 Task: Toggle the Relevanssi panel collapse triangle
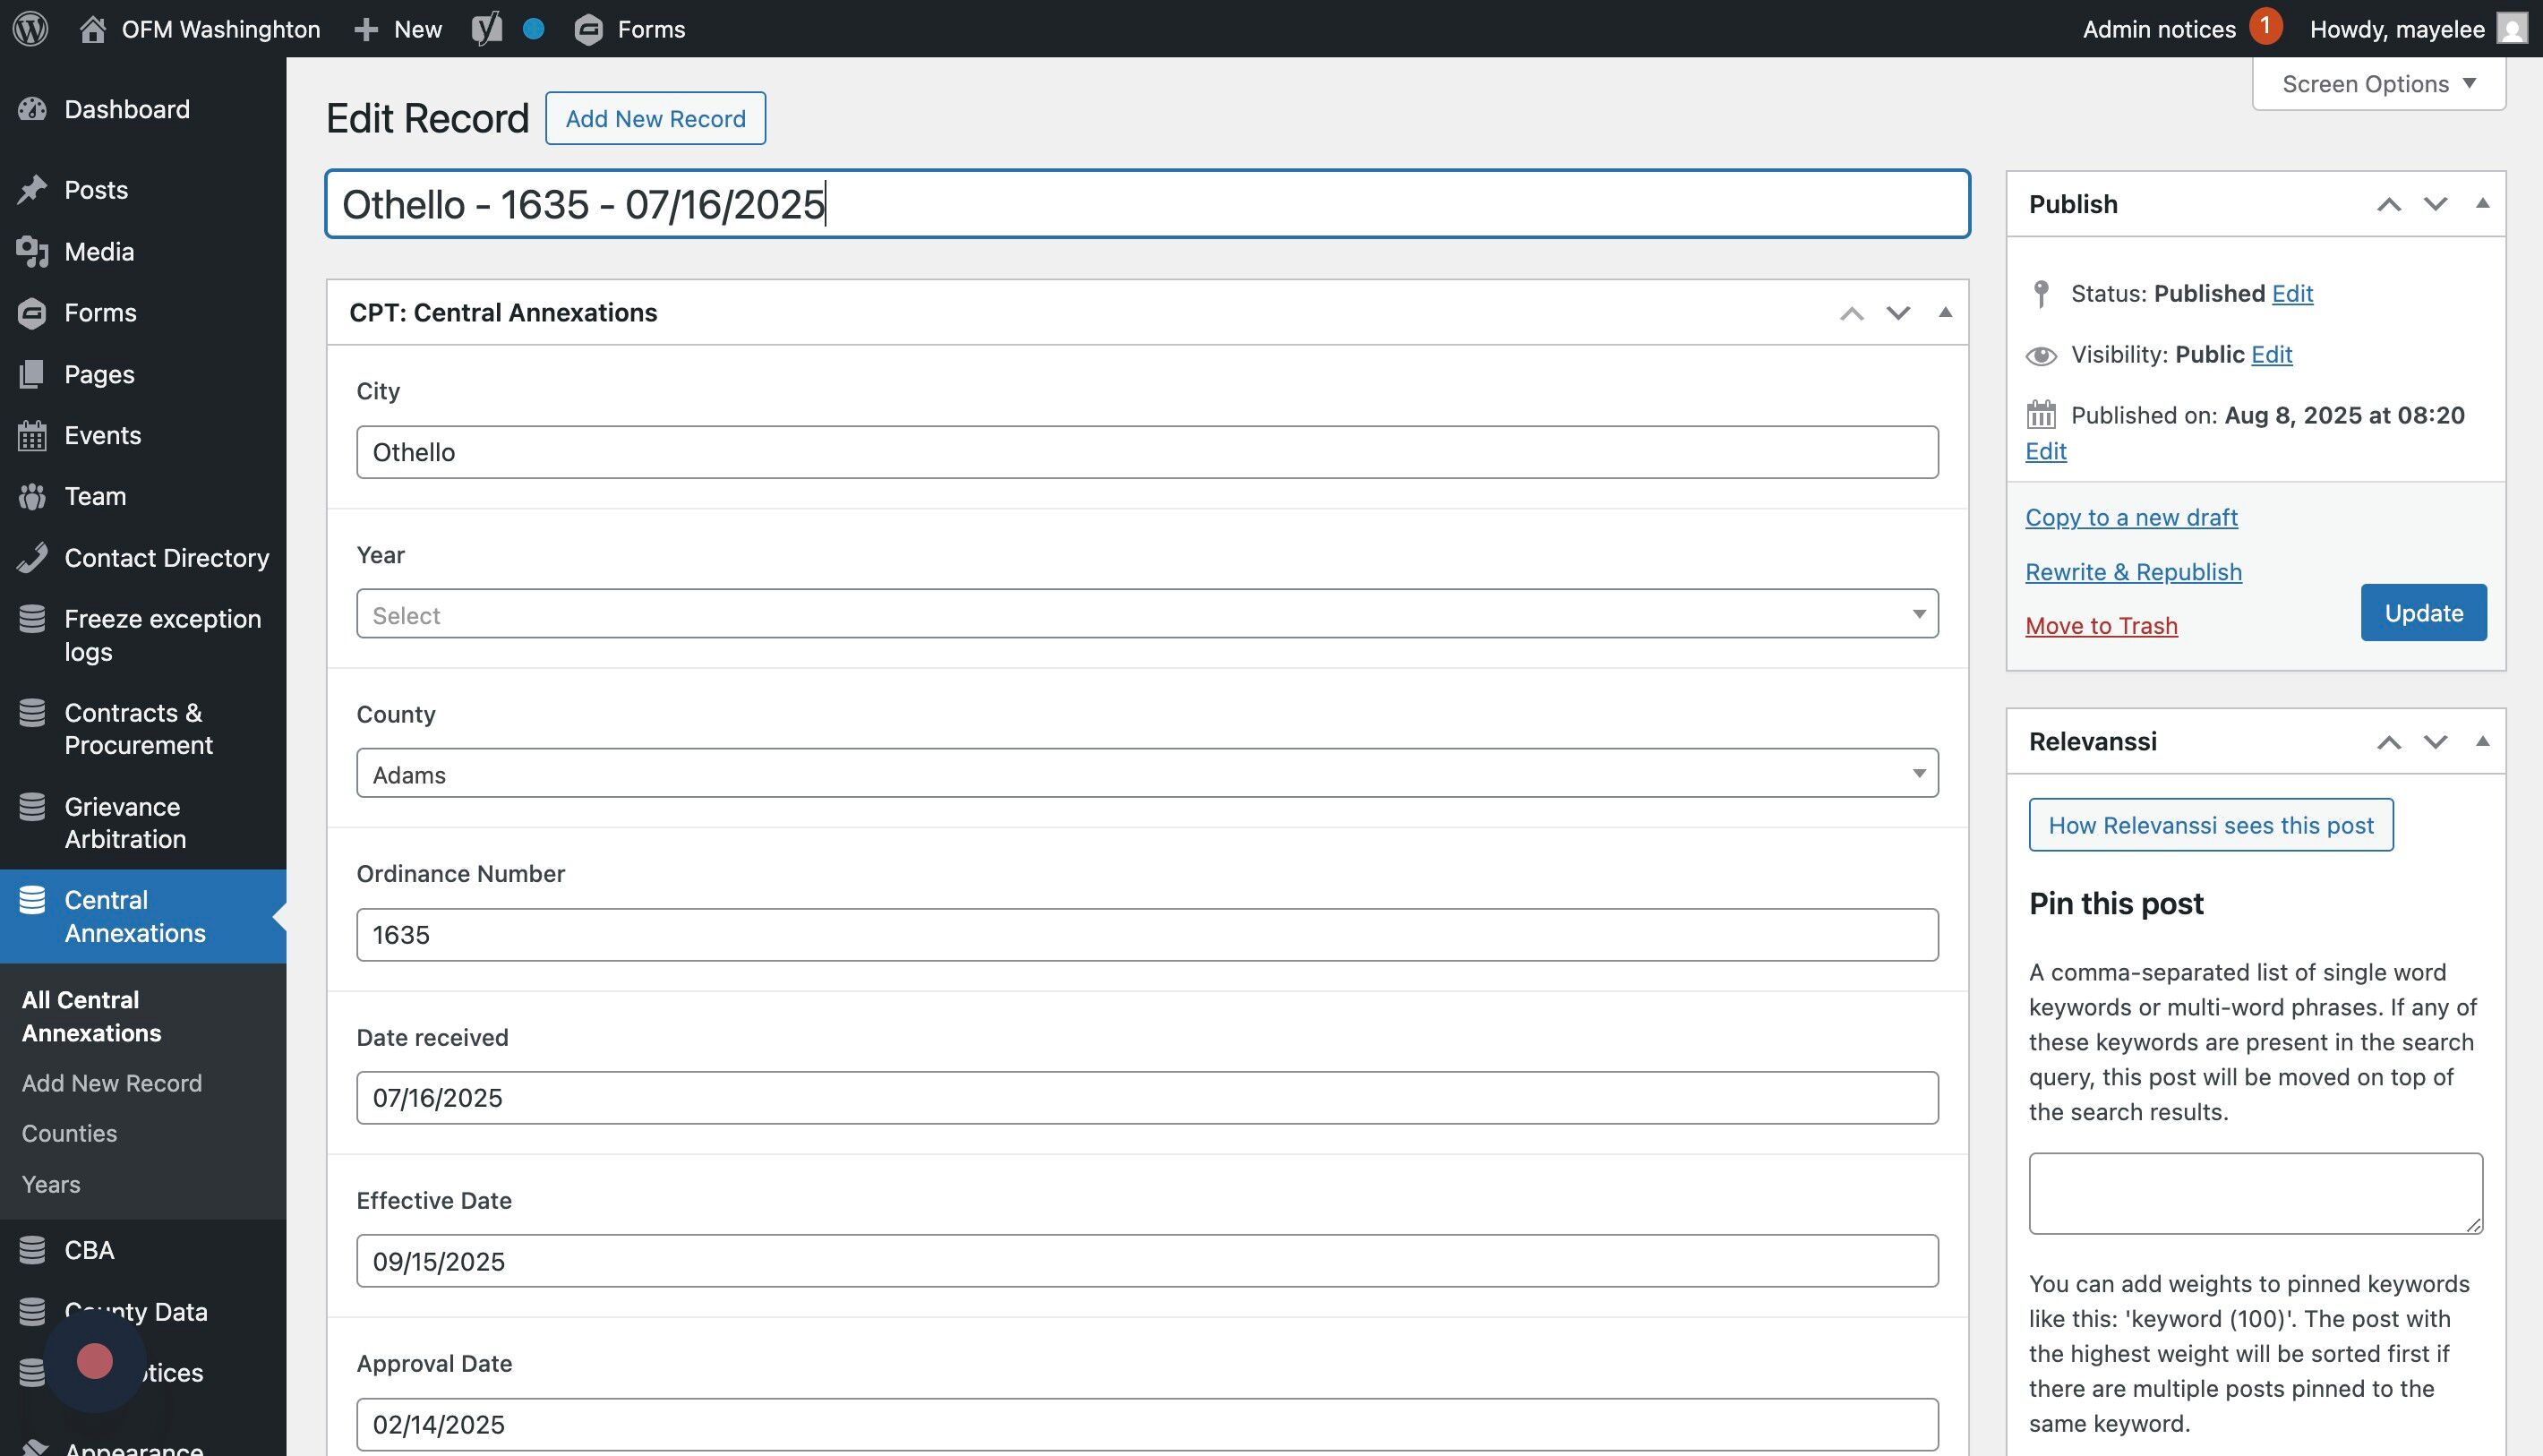coord(2482,741)
